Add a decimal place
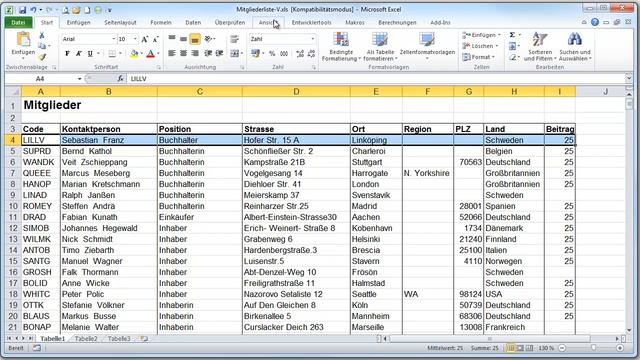The width and height of the screenshot is (640, 360). point(300,53)
